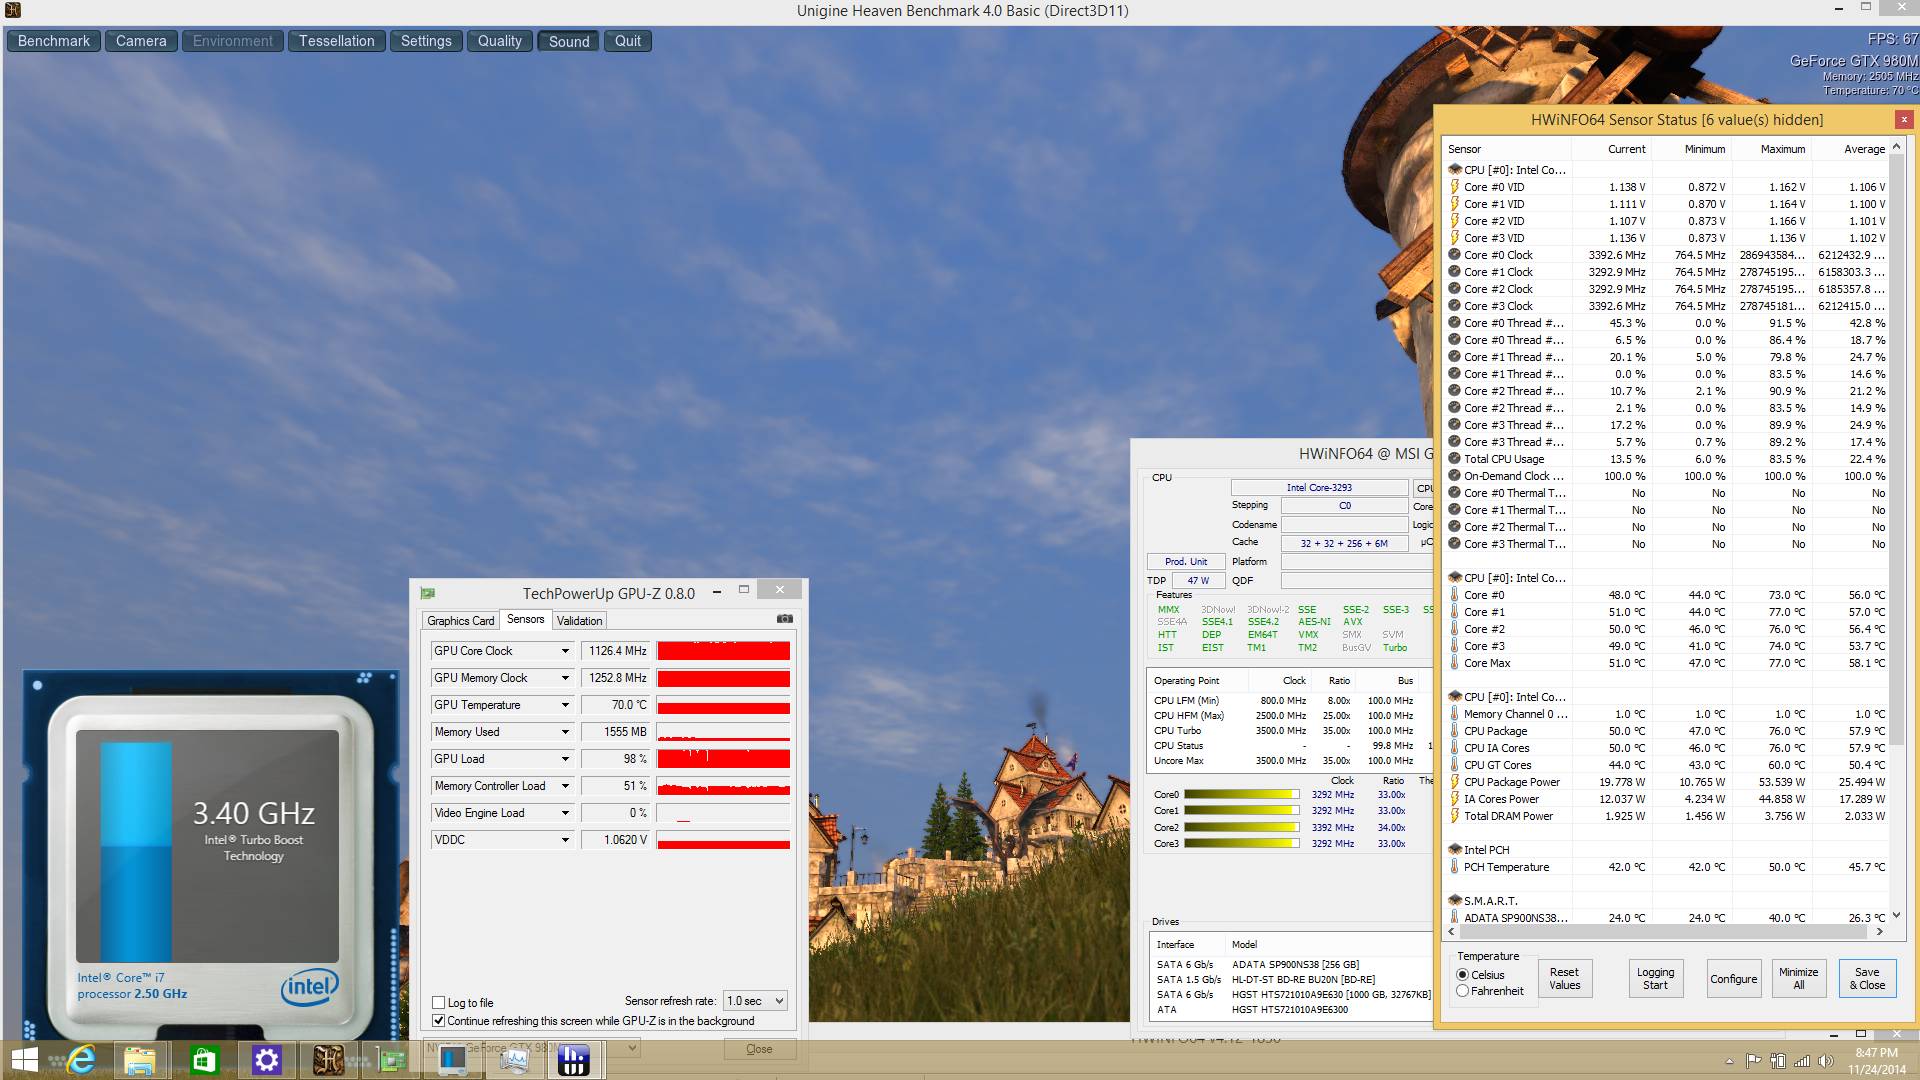
Task: Open network signal tray icon
Action: (x=1802, y=1061)
